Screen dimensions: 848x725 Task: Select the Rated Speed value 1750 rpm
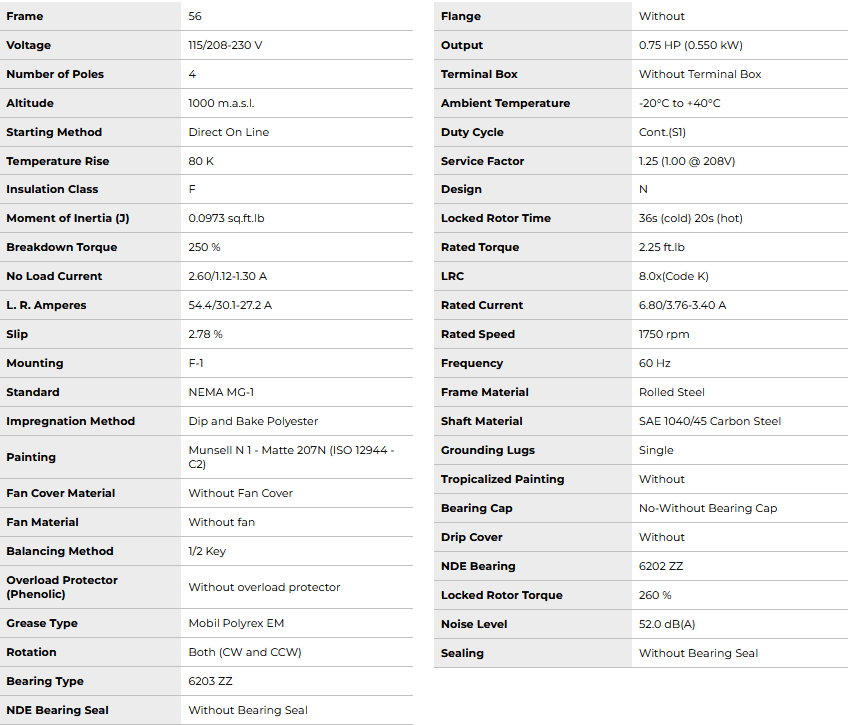coord(664,334)
